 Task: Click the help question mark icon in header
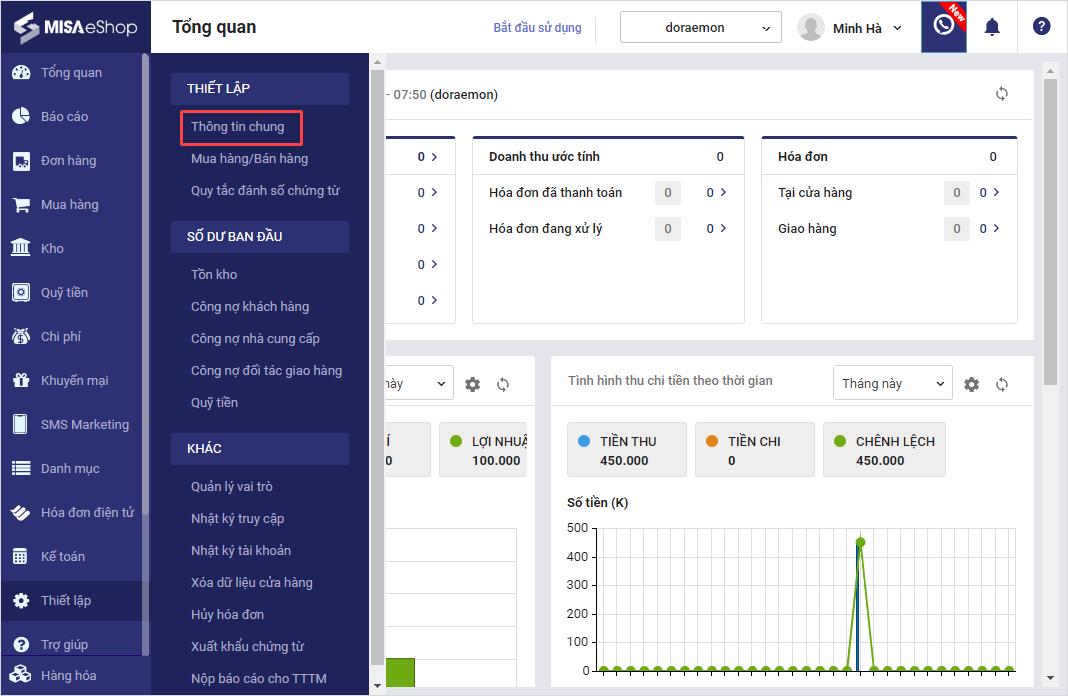1041,27
